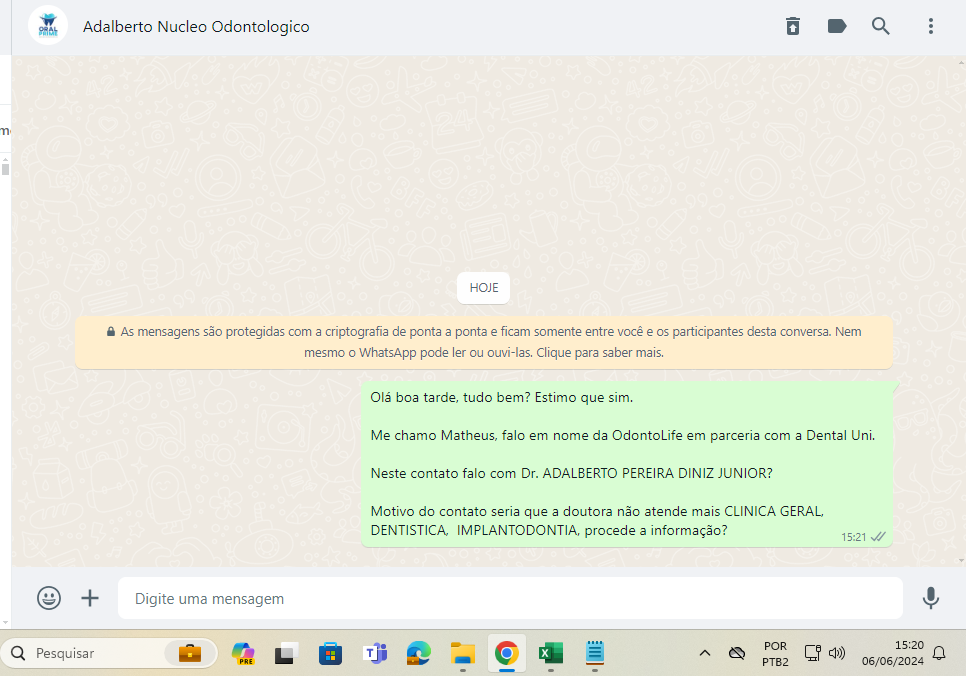The height and width of the screenshot is (676, 966).
Task: Start voice recording with microphone icon
Action: point(930,598)
